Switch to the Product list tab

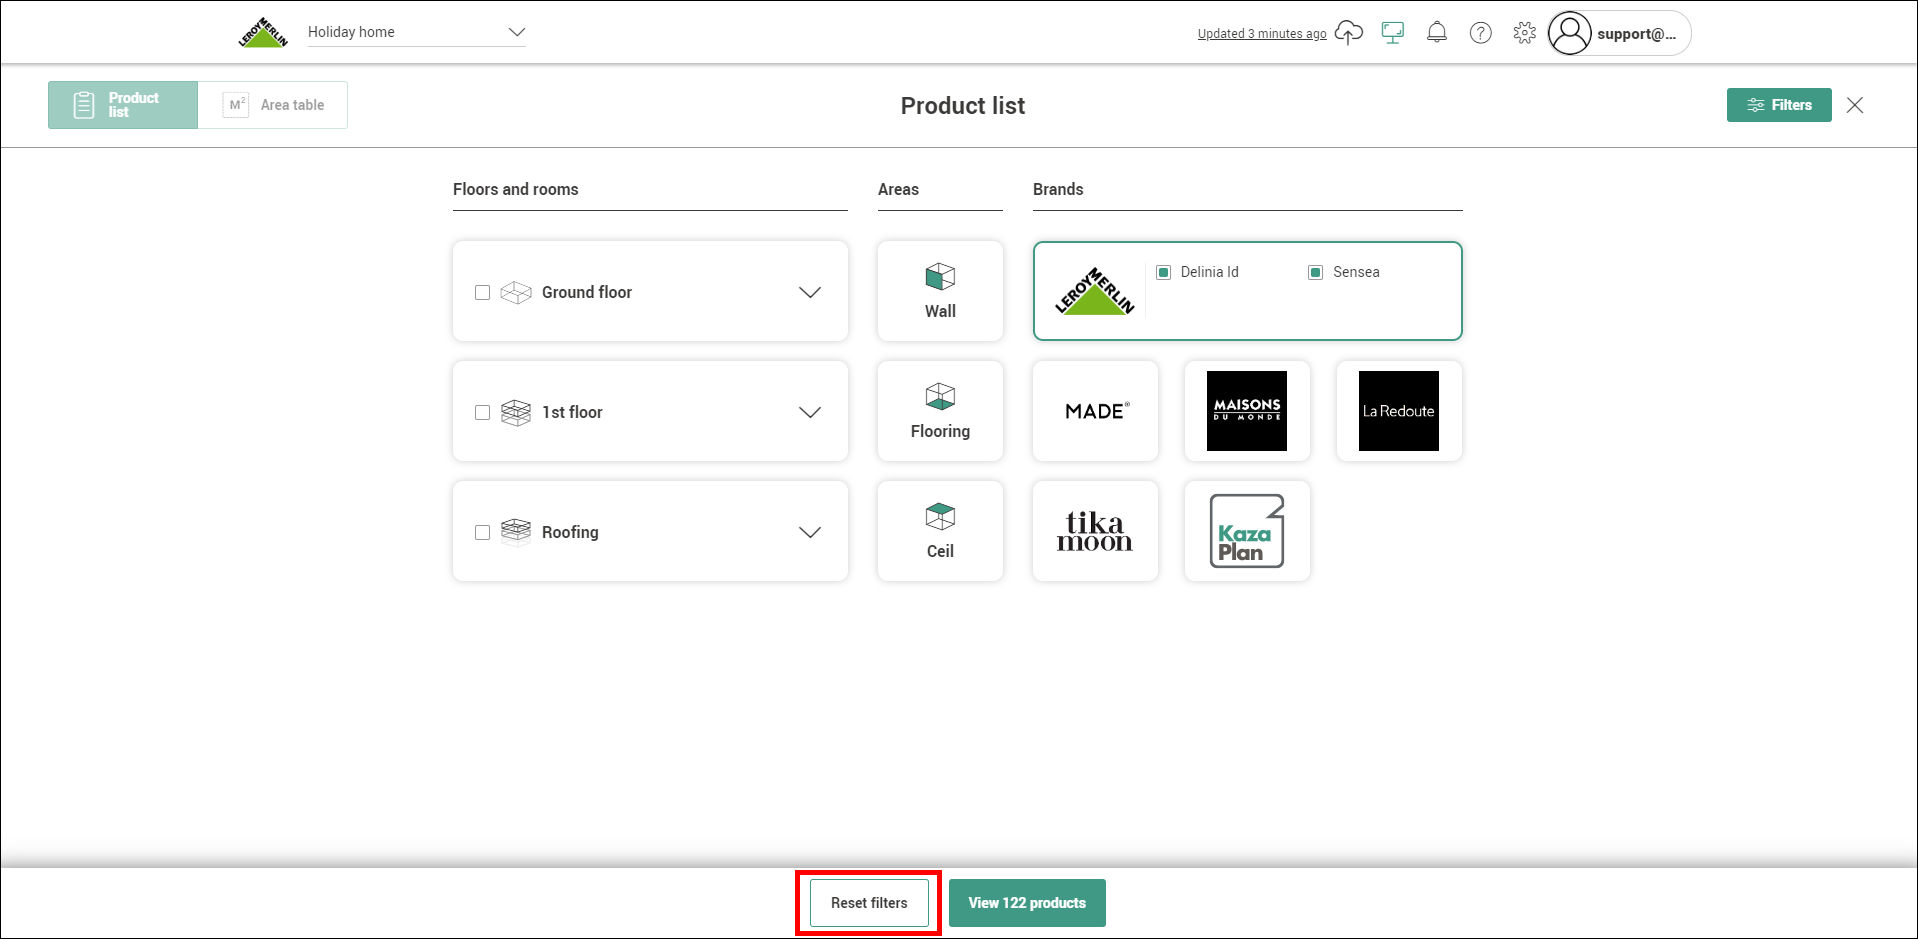tap(123, 105)
